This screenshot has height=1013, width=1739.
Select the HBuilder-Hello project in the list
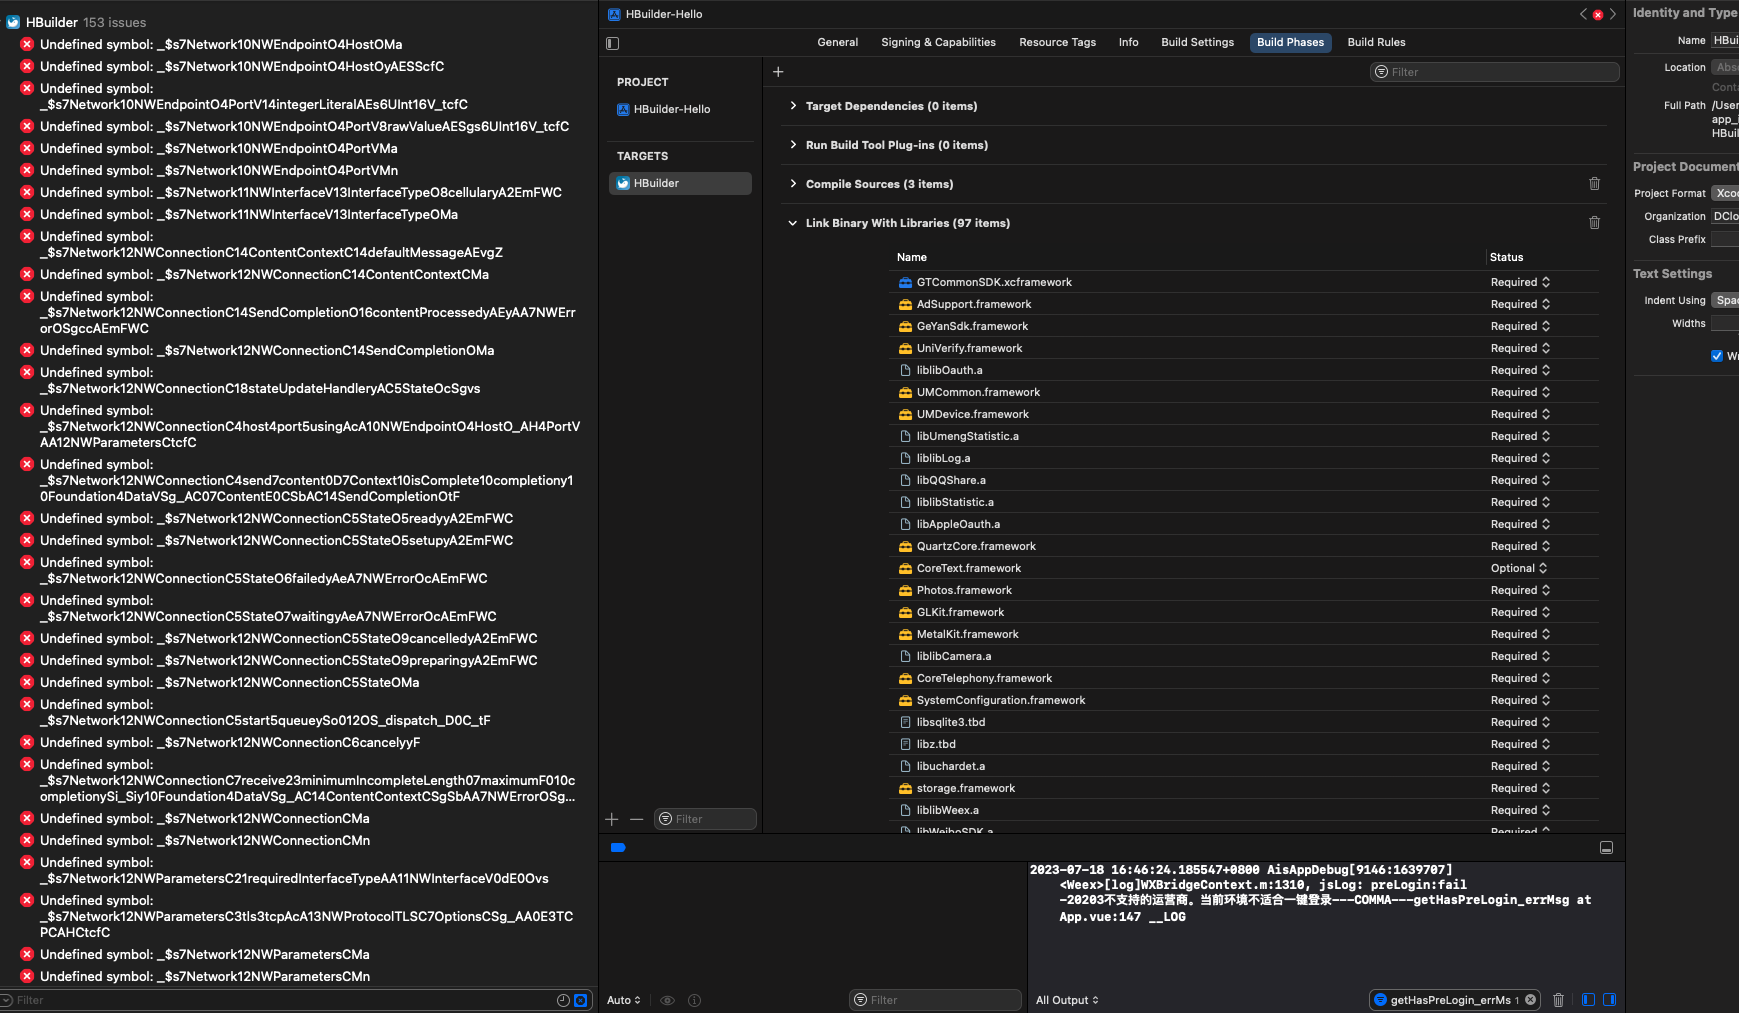point(671,109)
